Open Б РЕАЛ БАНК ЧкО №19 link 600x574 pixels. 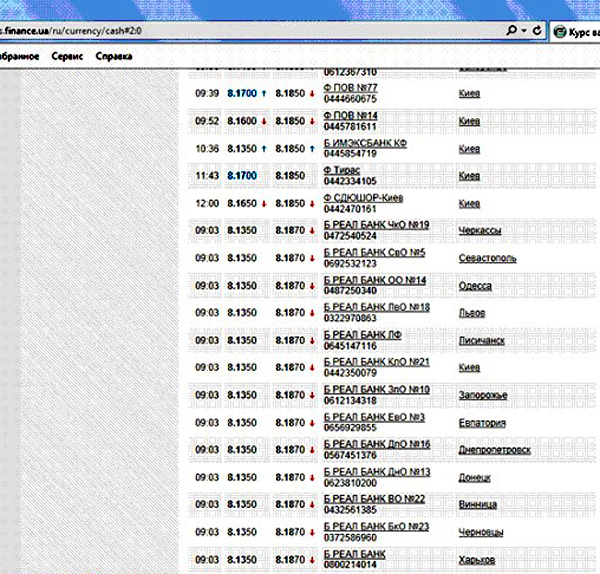(376, 225)
